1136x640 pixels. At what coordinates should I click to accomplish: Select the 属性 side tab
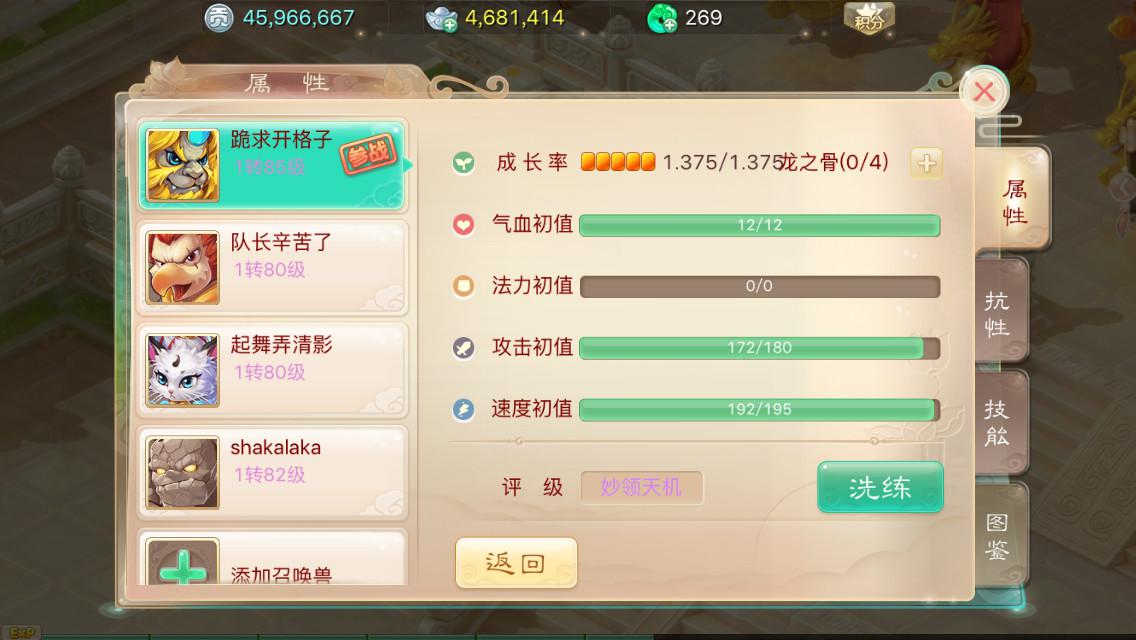pyautogui.click(x=1012, y=201)
